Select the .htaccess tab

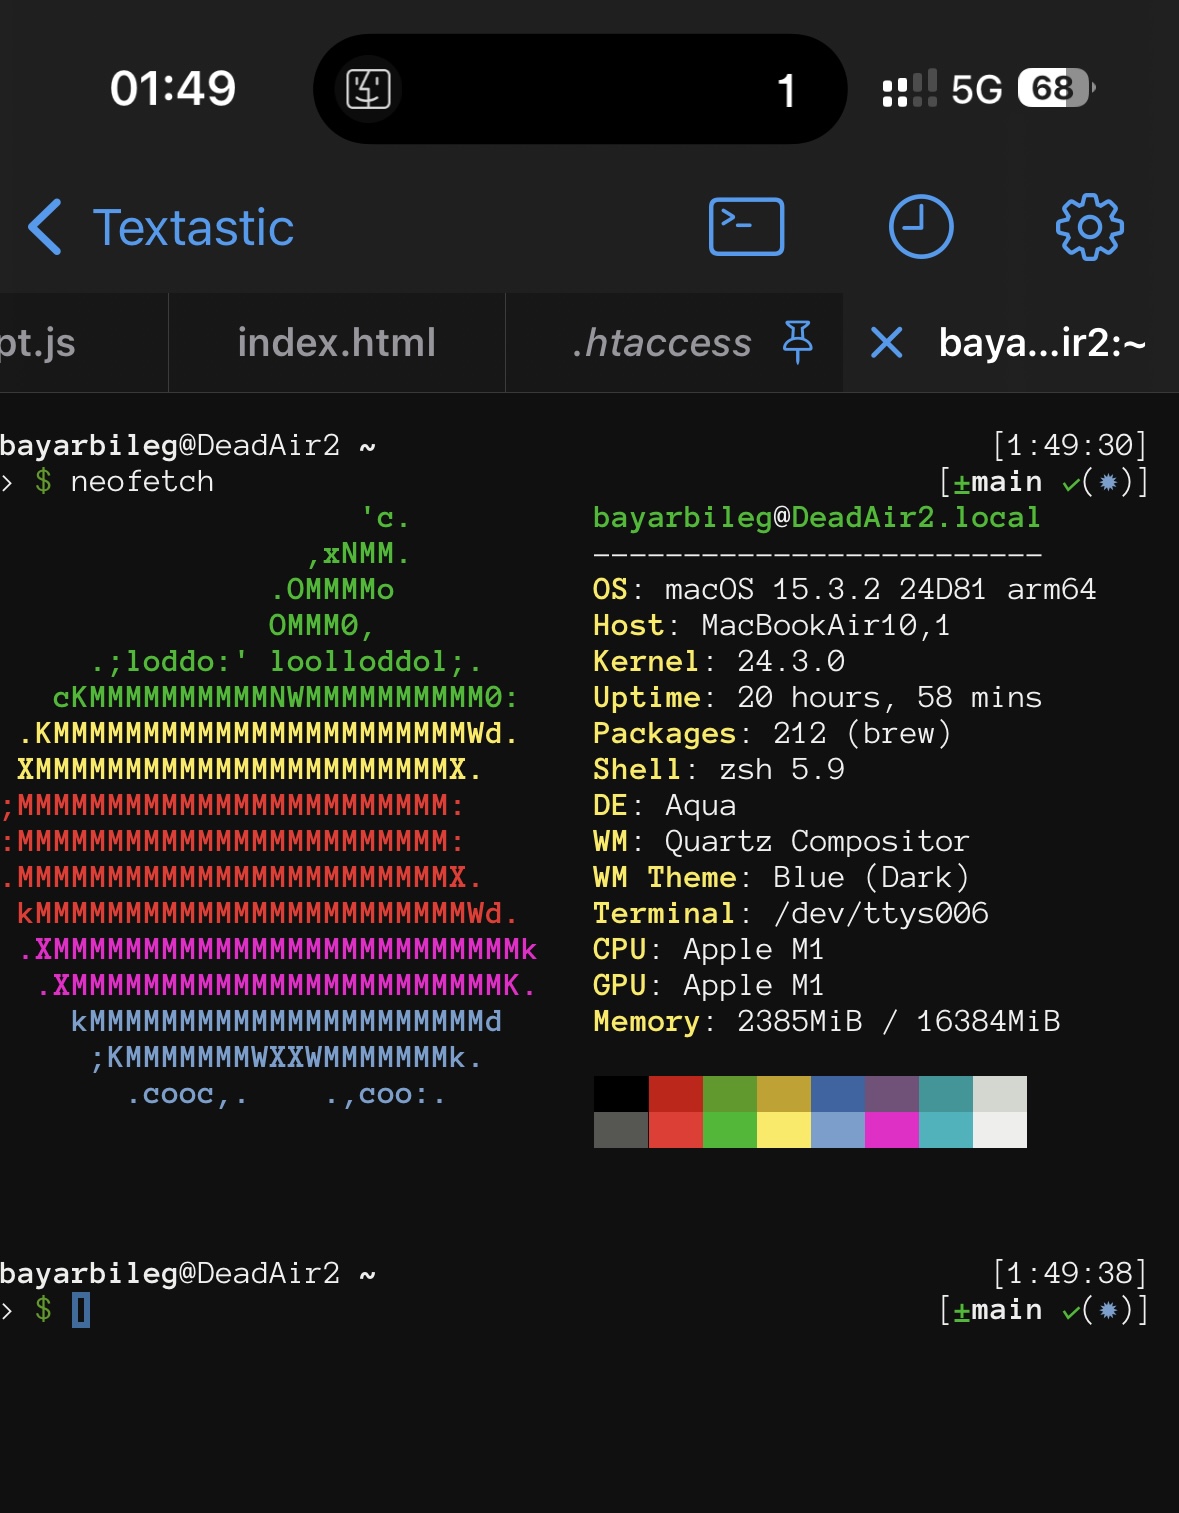[661, 342]
